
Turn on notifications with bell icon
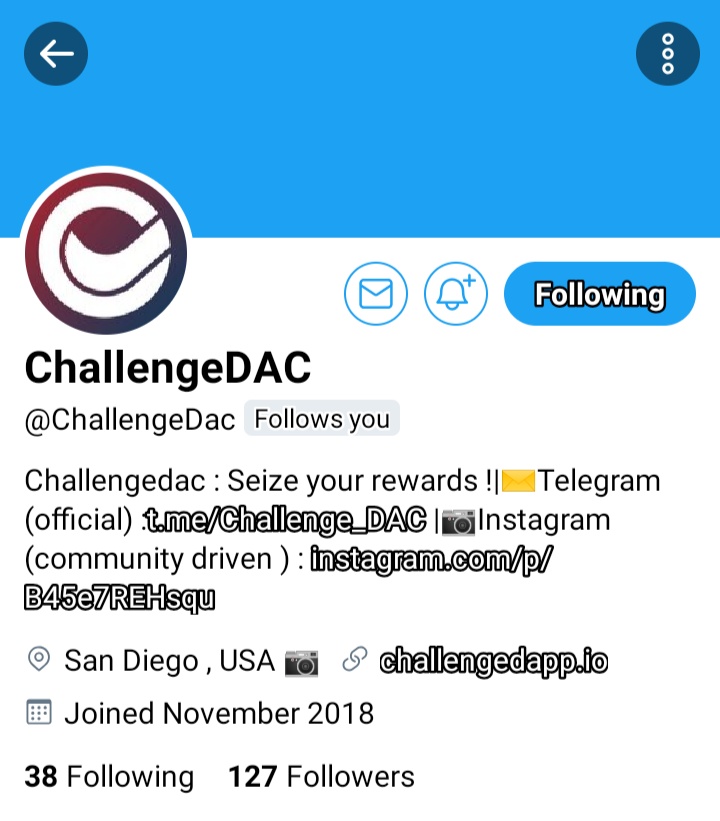[456, 294]
